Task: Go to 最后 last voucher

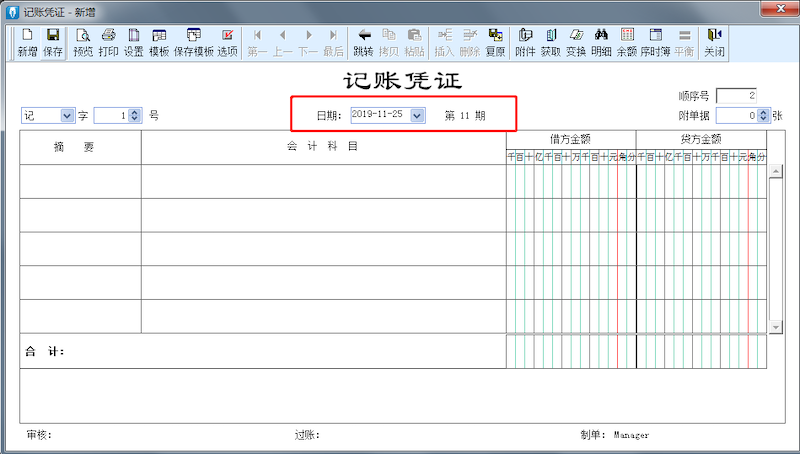Action: (x=334, y=43)
